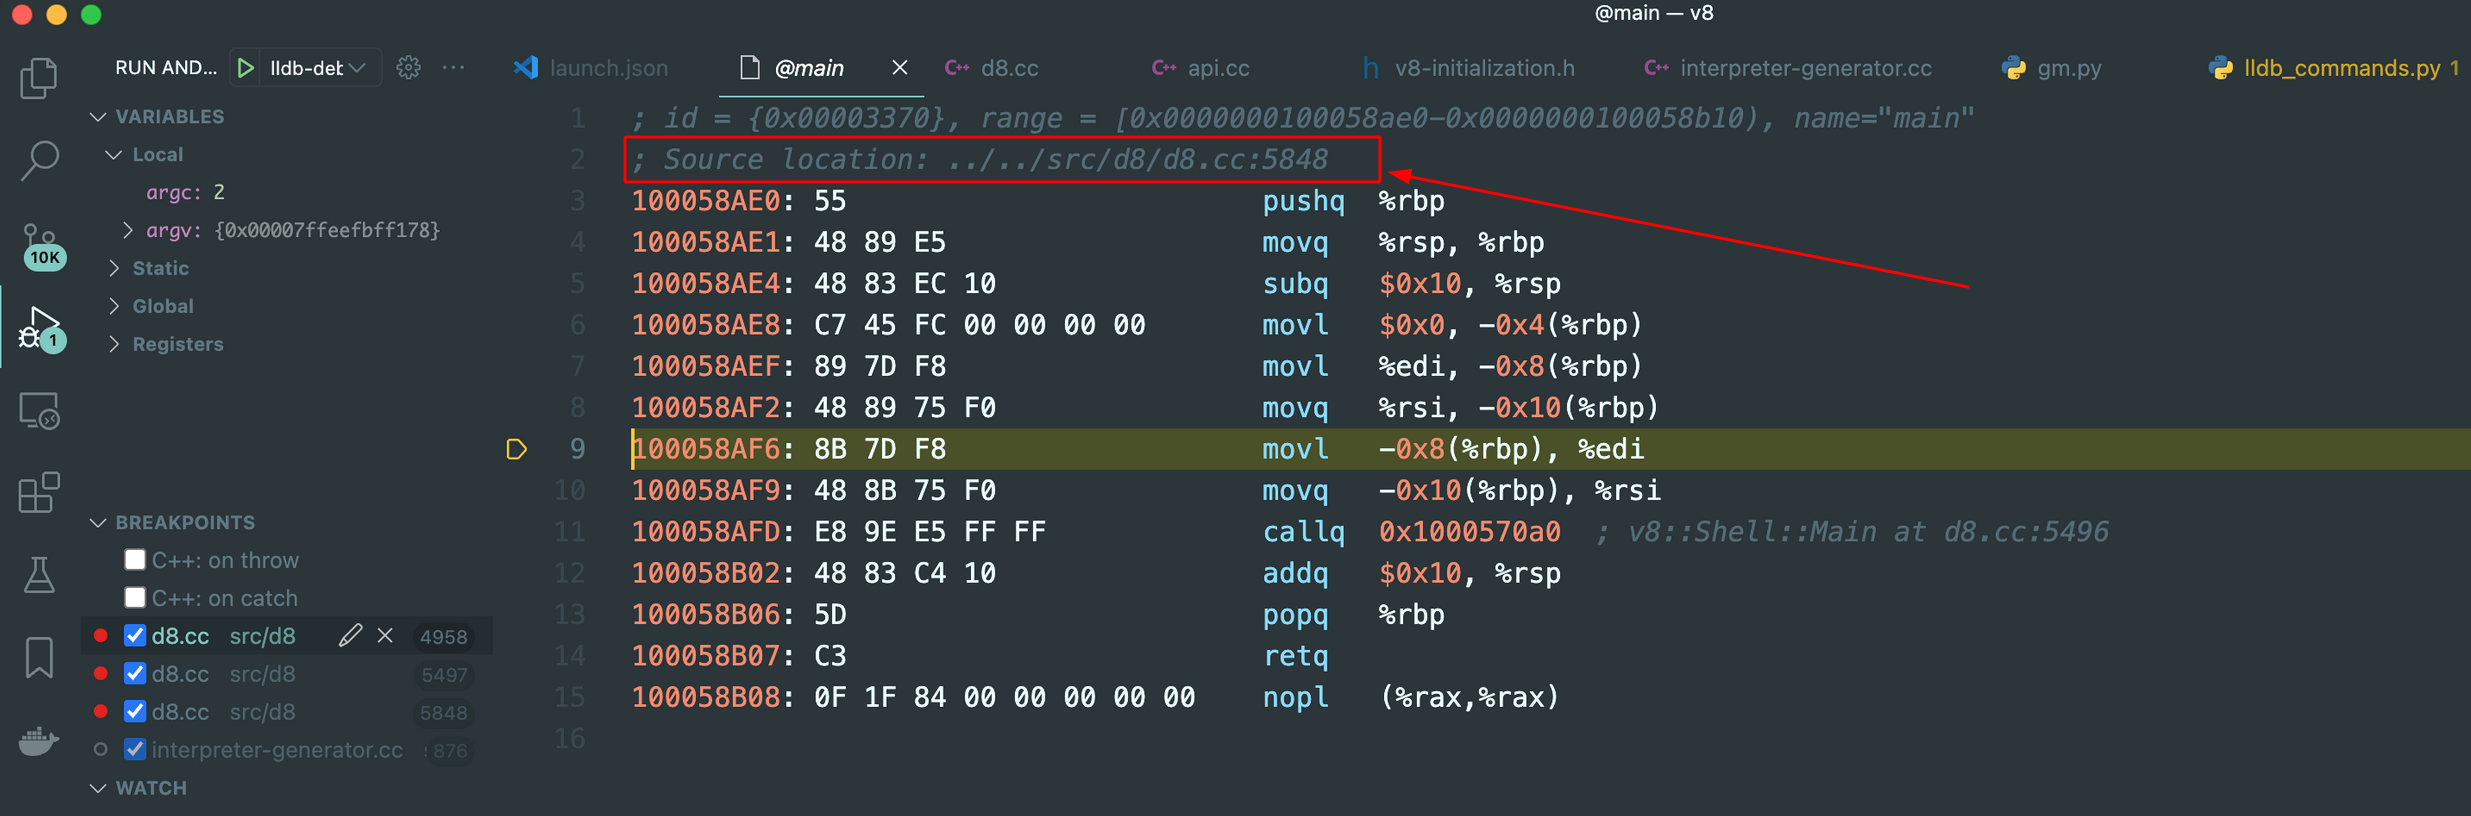
Task: Remove the d8.cc 4958 breakpoint
Action: coord(385,636)
